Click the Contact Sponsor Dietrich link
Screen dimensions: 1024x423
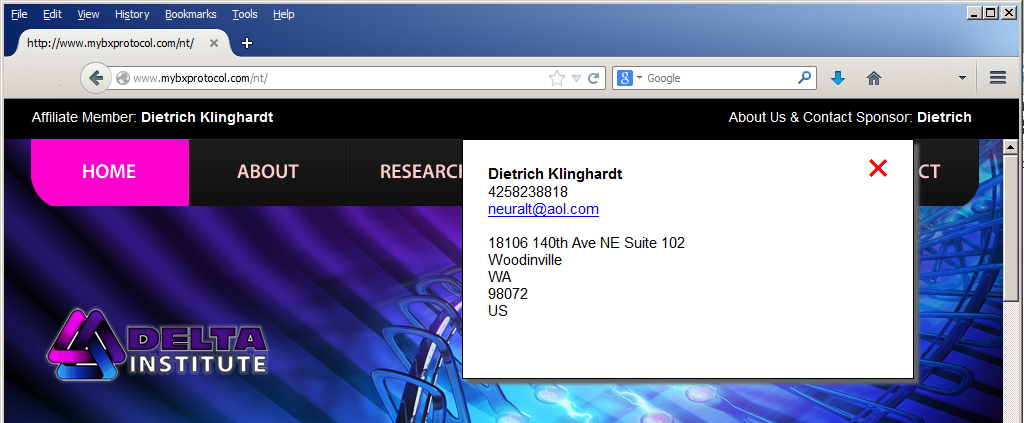[x=850, y=118]
